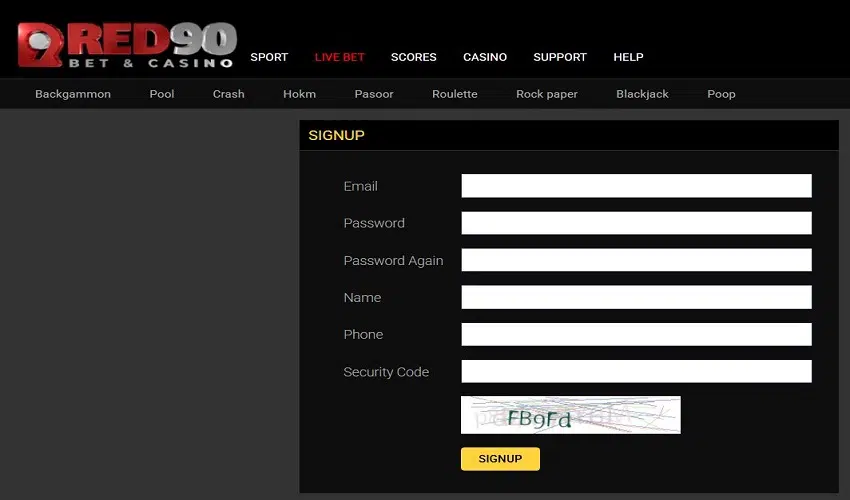850x500 pixels.
Task: Go to the LIVE BET section
Action: point(339,57)
